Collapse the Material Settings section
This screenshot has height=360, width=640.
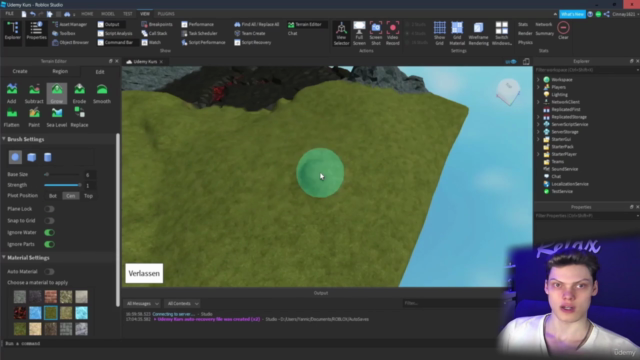[x=4, y=258]
